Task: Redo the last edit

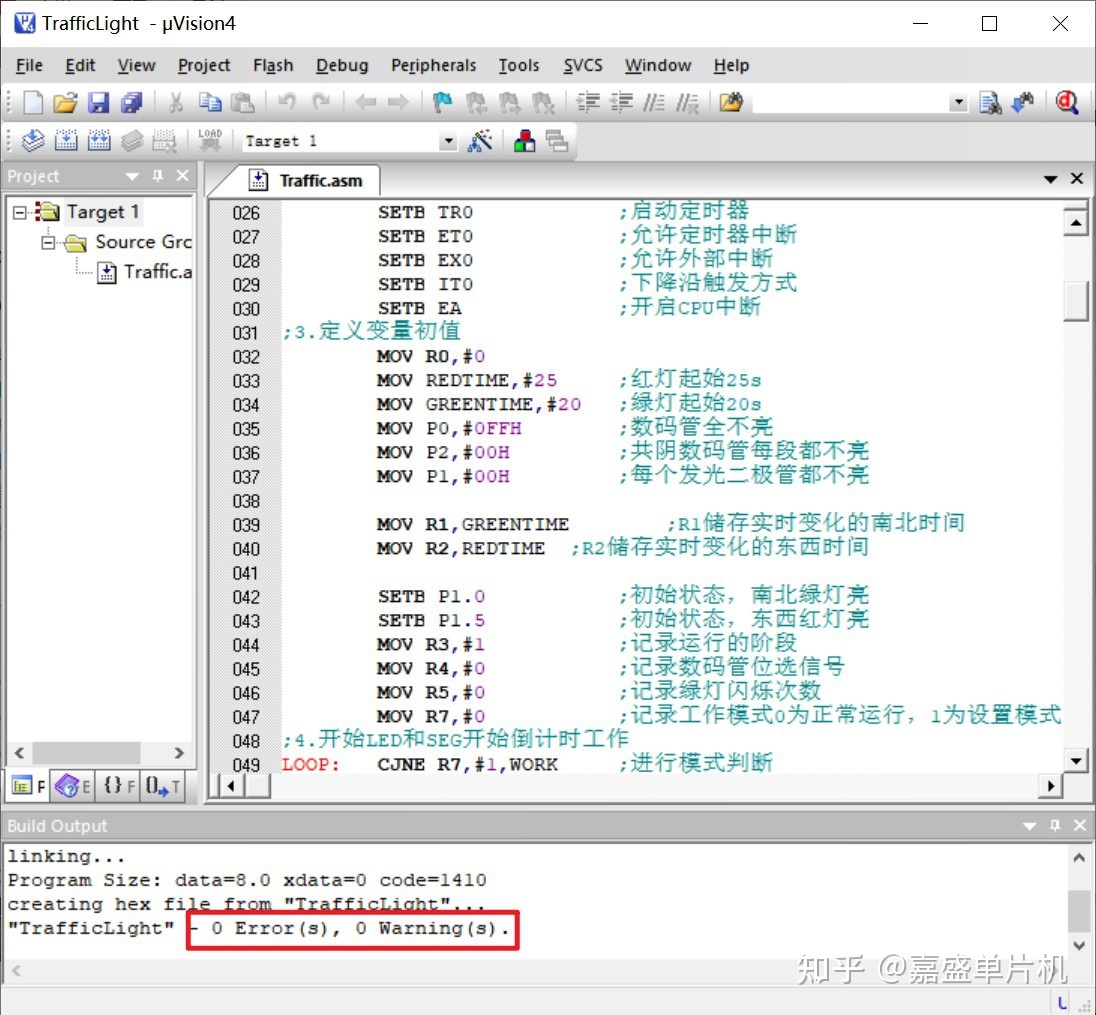Action: pos(321,103)
